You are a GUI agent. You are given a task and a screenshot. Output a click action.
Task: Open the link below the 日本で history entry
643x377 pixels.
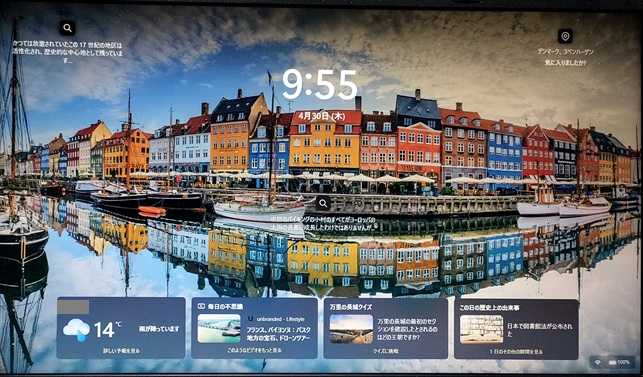tap(516, 352)
